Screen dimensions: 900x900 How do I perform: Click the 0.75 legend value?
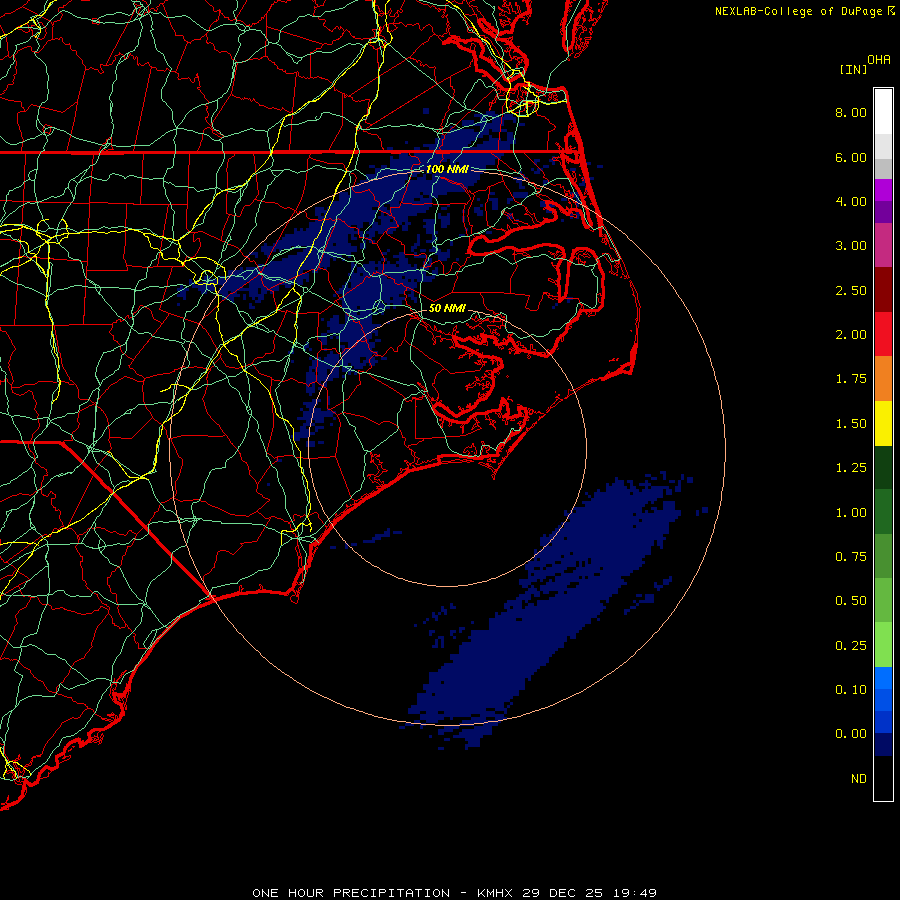[x=851, y=557]
